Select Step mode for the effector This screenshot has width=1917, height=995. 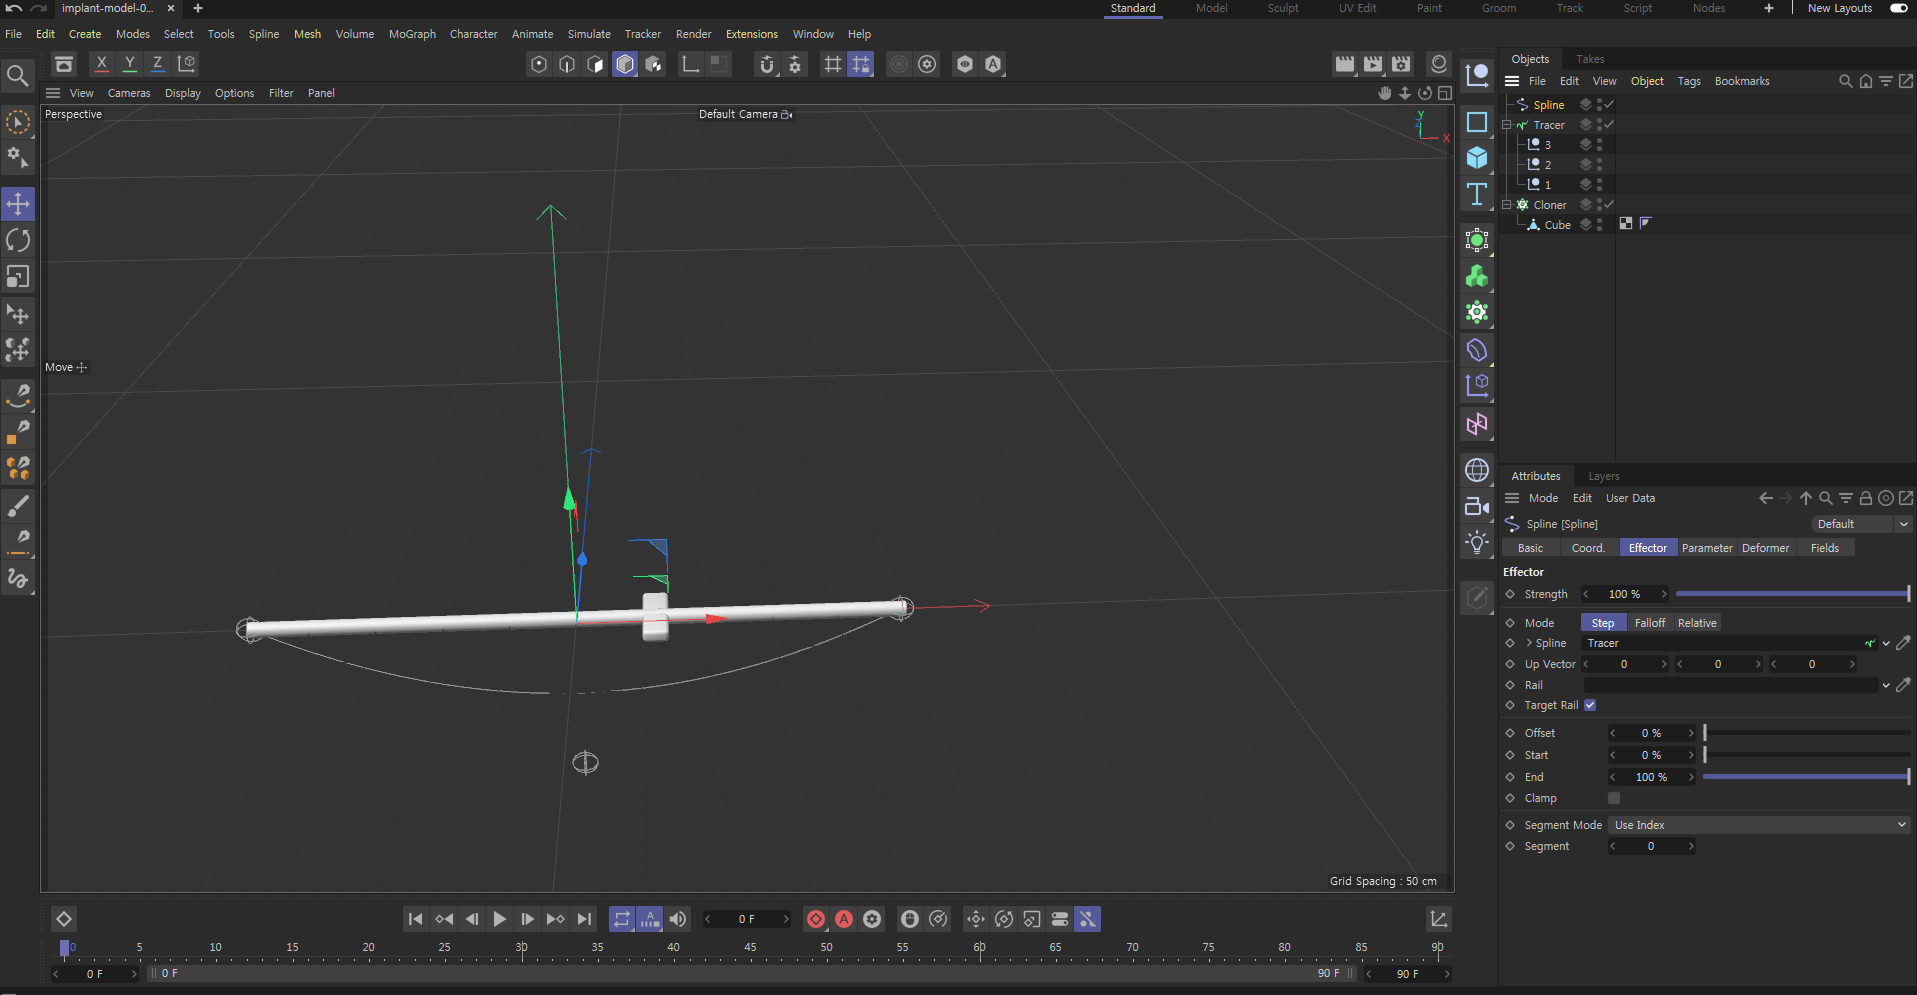pos(1603,623)
